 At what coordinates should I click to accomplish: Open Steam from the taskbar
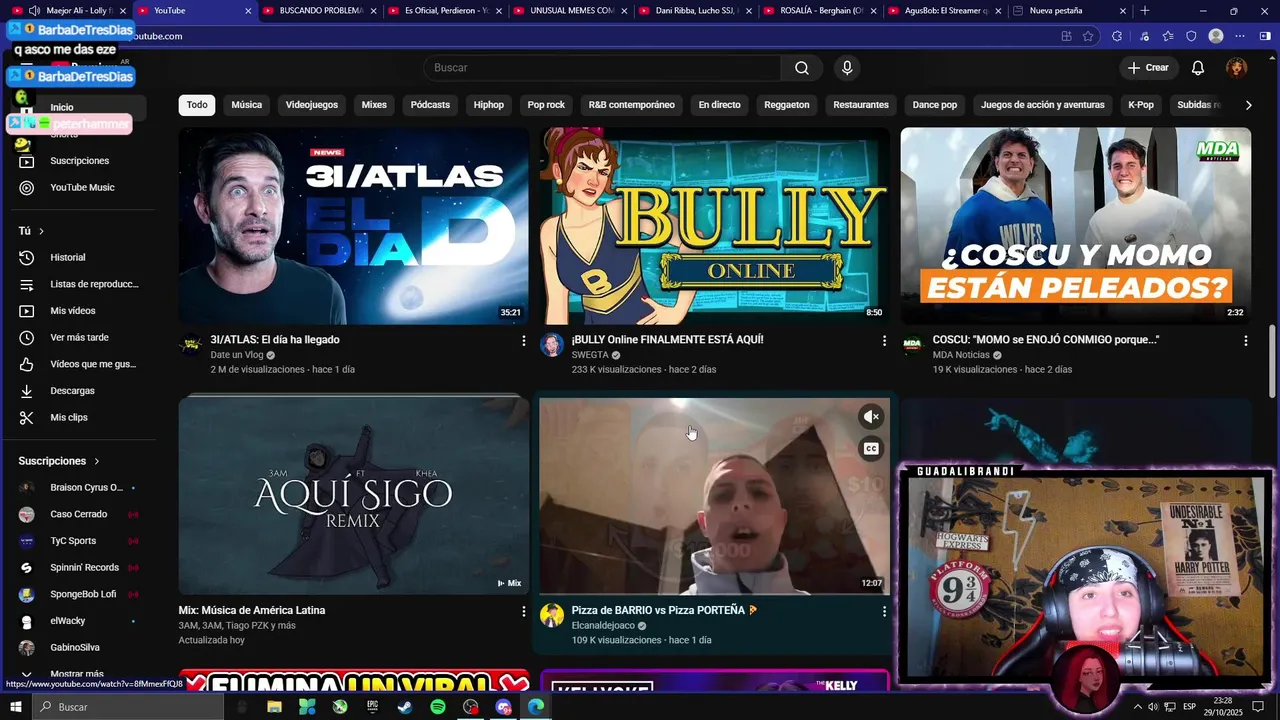click(405, 707)
